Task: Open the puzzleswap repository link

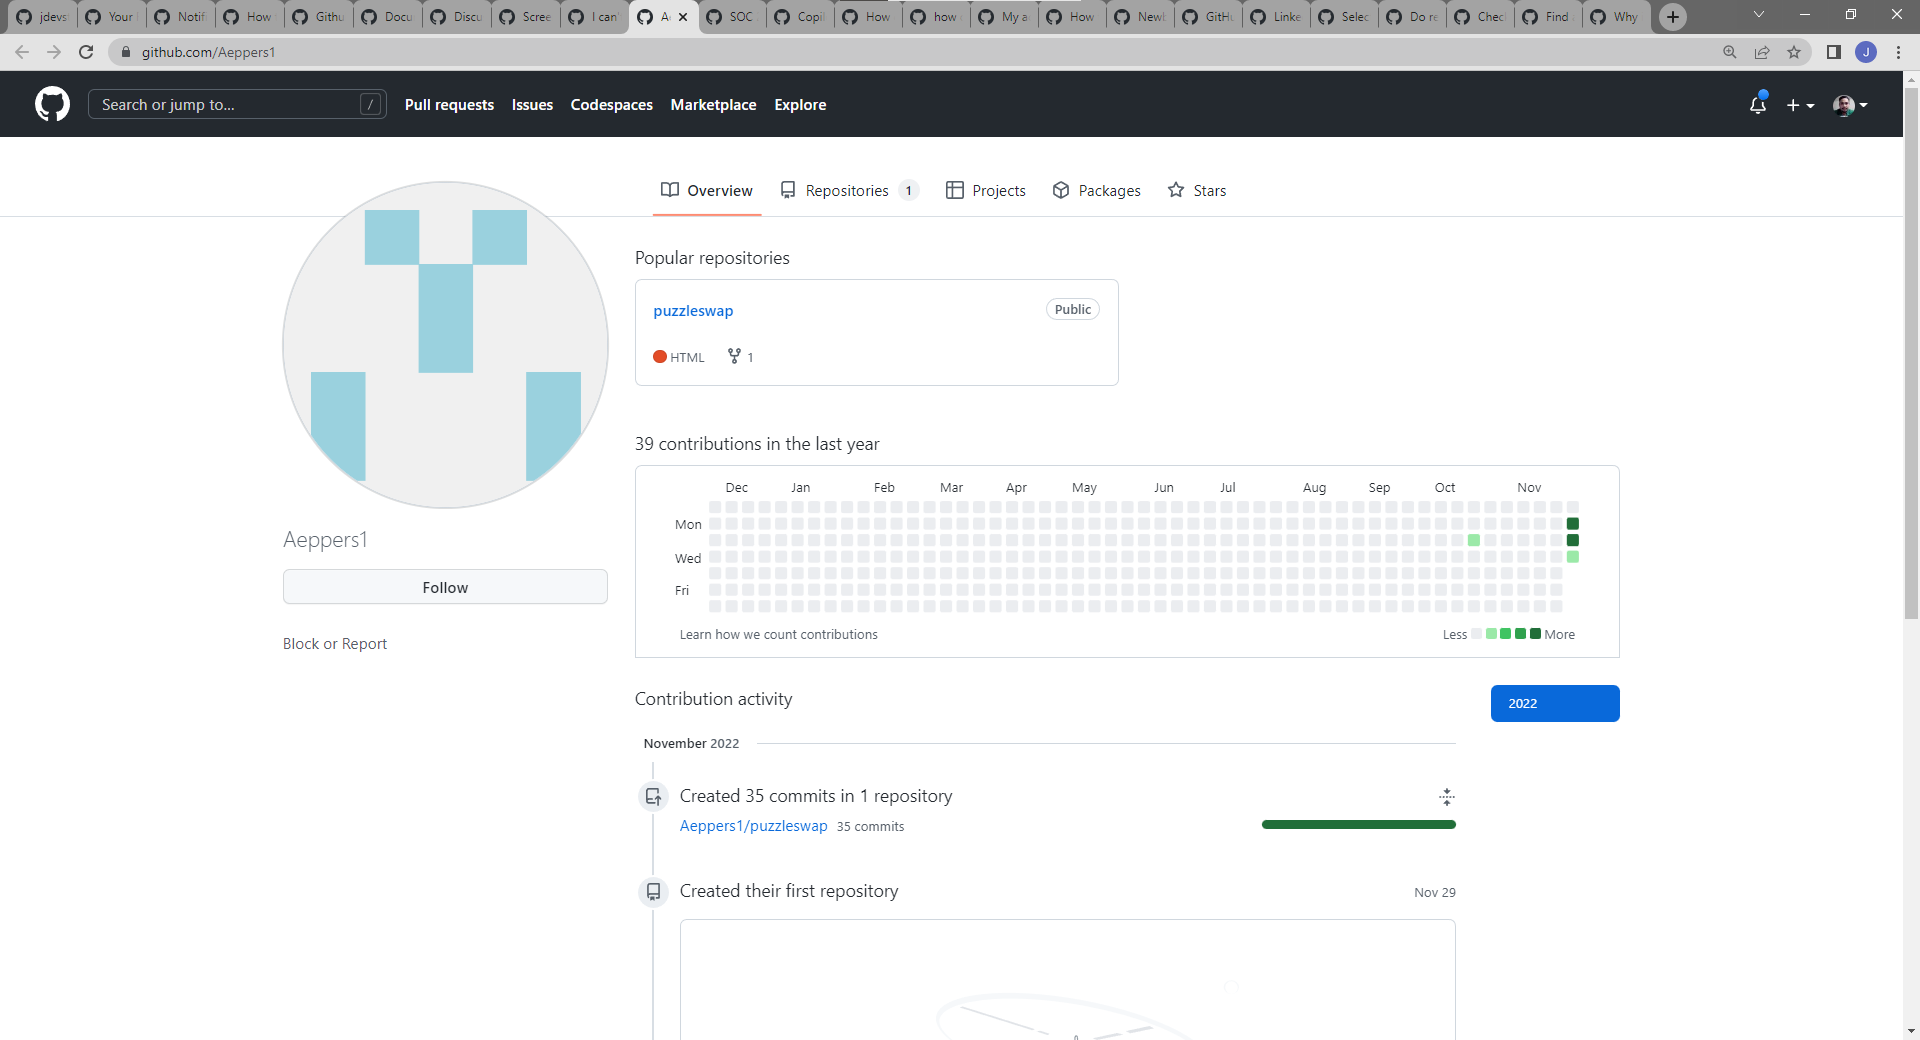Action: [693, 310]
